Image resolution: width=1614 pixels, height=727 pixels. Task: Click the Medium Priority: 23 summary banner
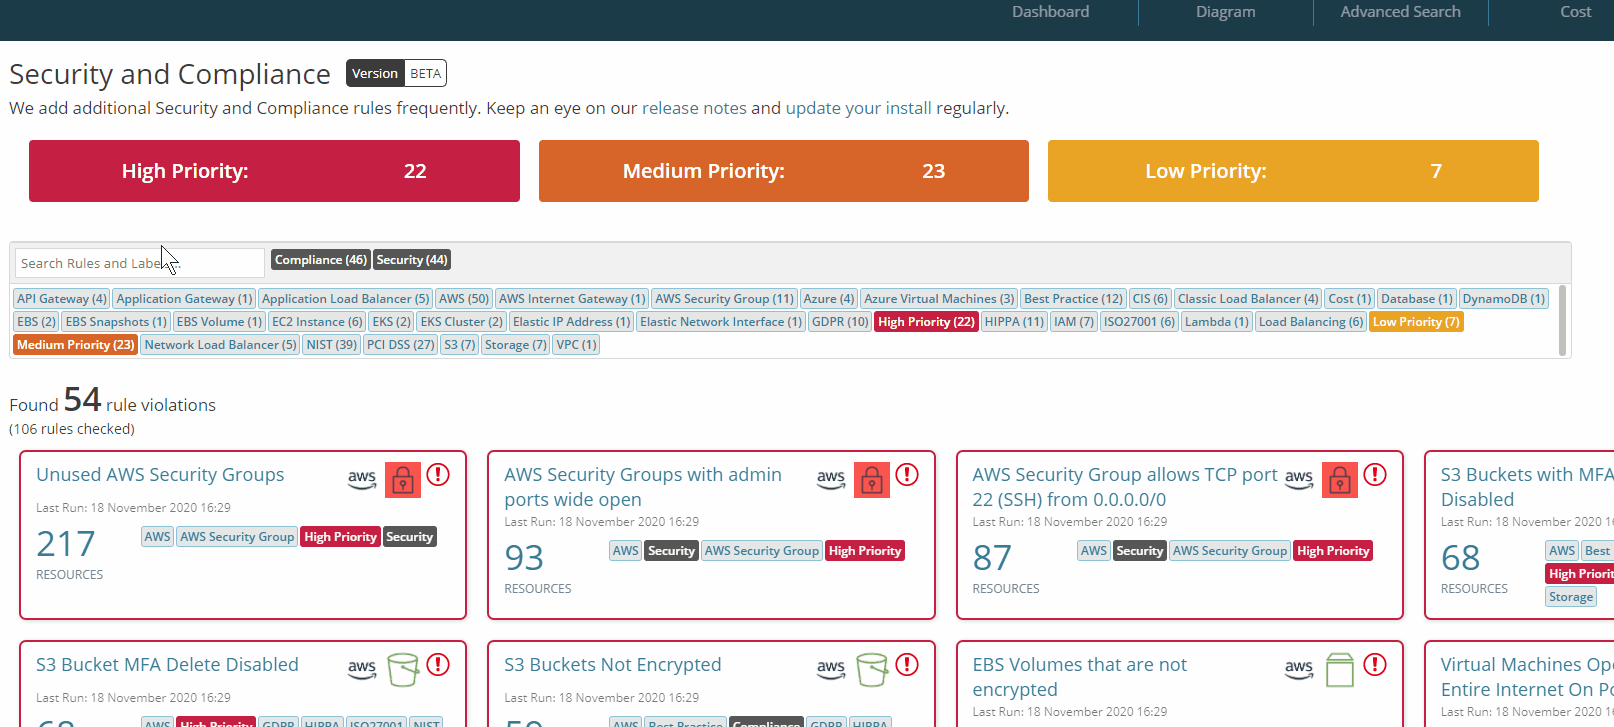(x=784, y=171)
